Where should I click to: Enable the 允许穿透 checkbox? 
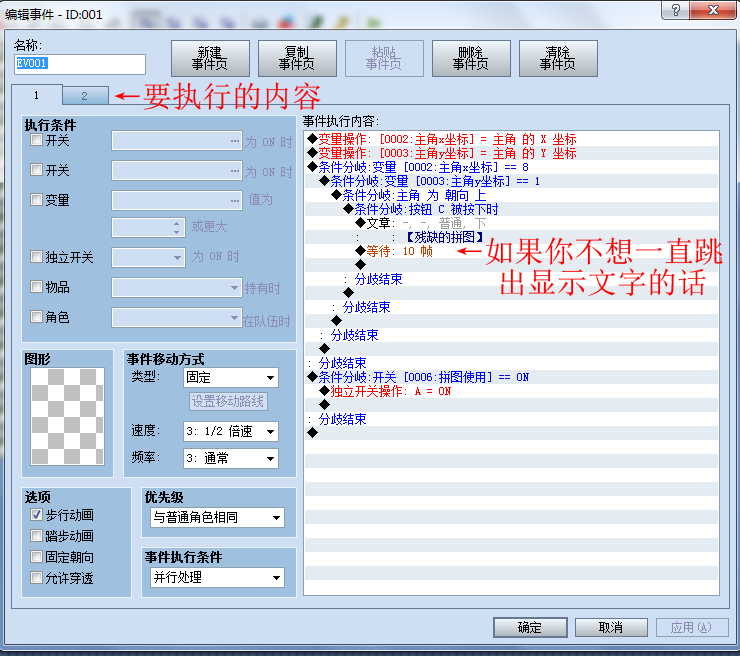tap(36, 577)
